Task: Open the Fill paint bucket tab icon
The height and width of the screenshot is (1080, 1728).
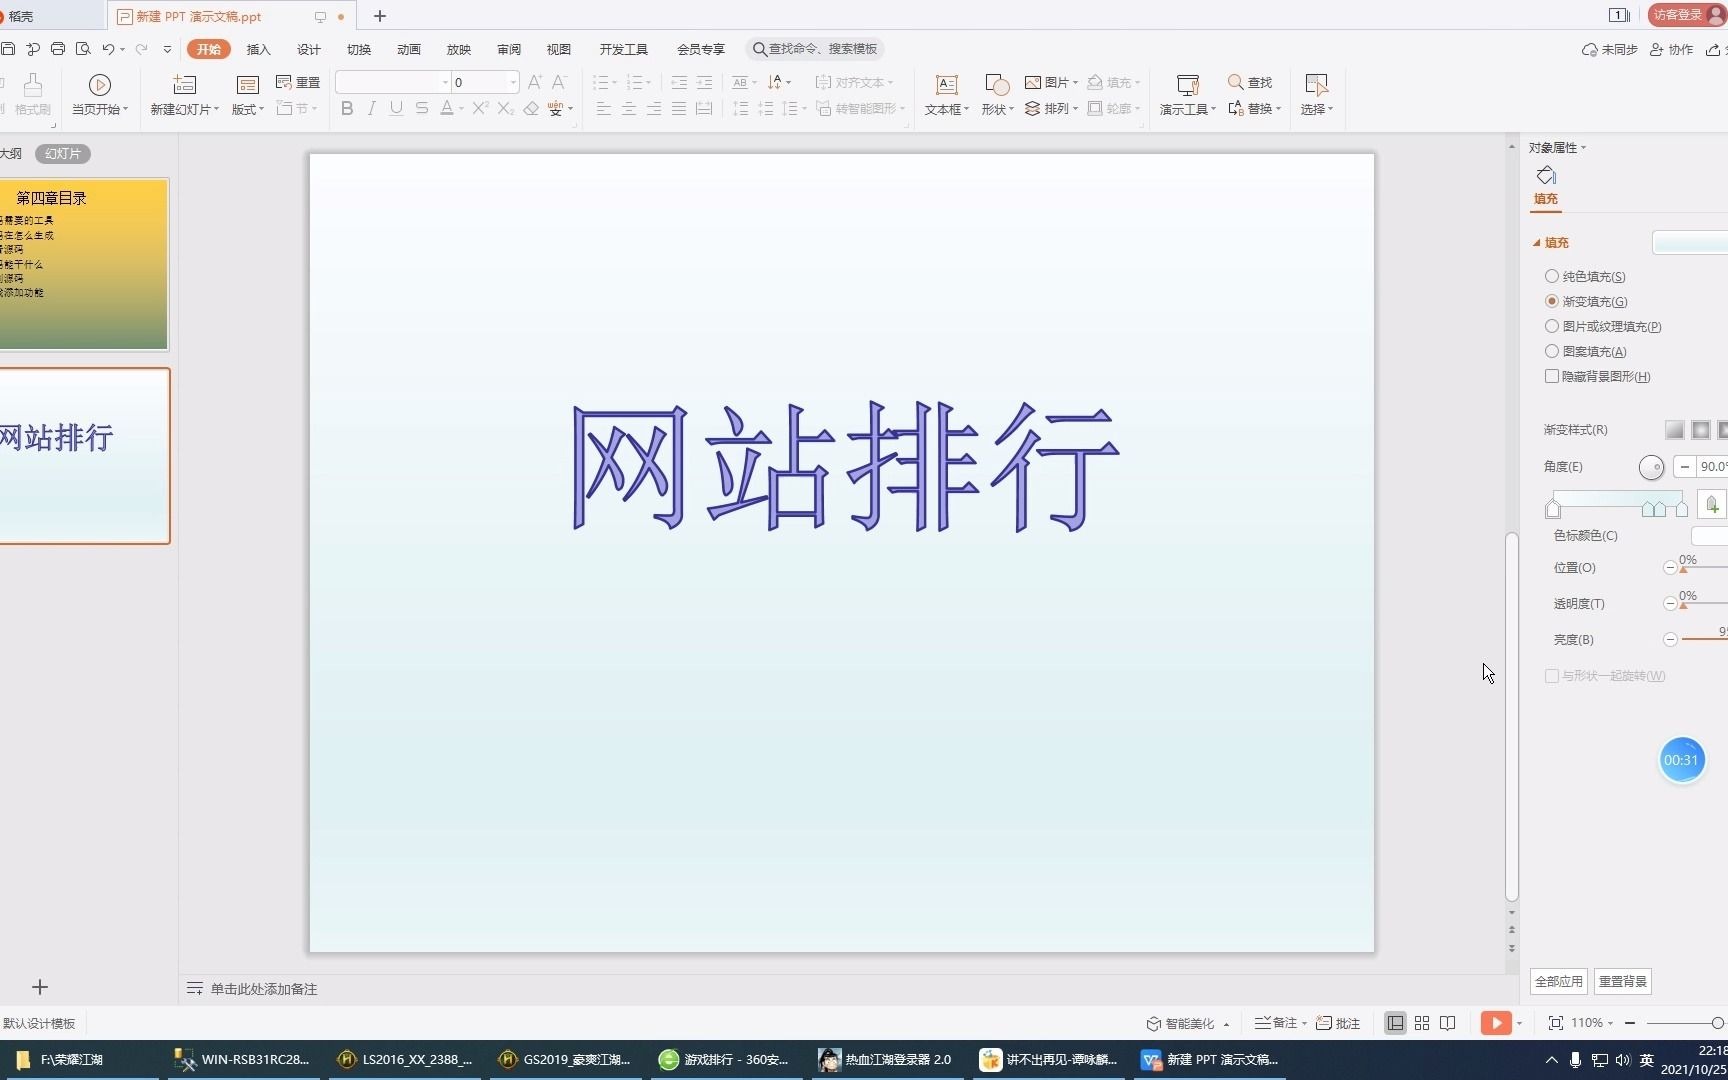Action: [x=1546, y=176]
